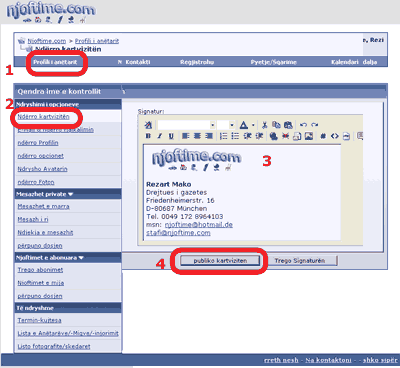Redo edit using the redo arrow

314,125
